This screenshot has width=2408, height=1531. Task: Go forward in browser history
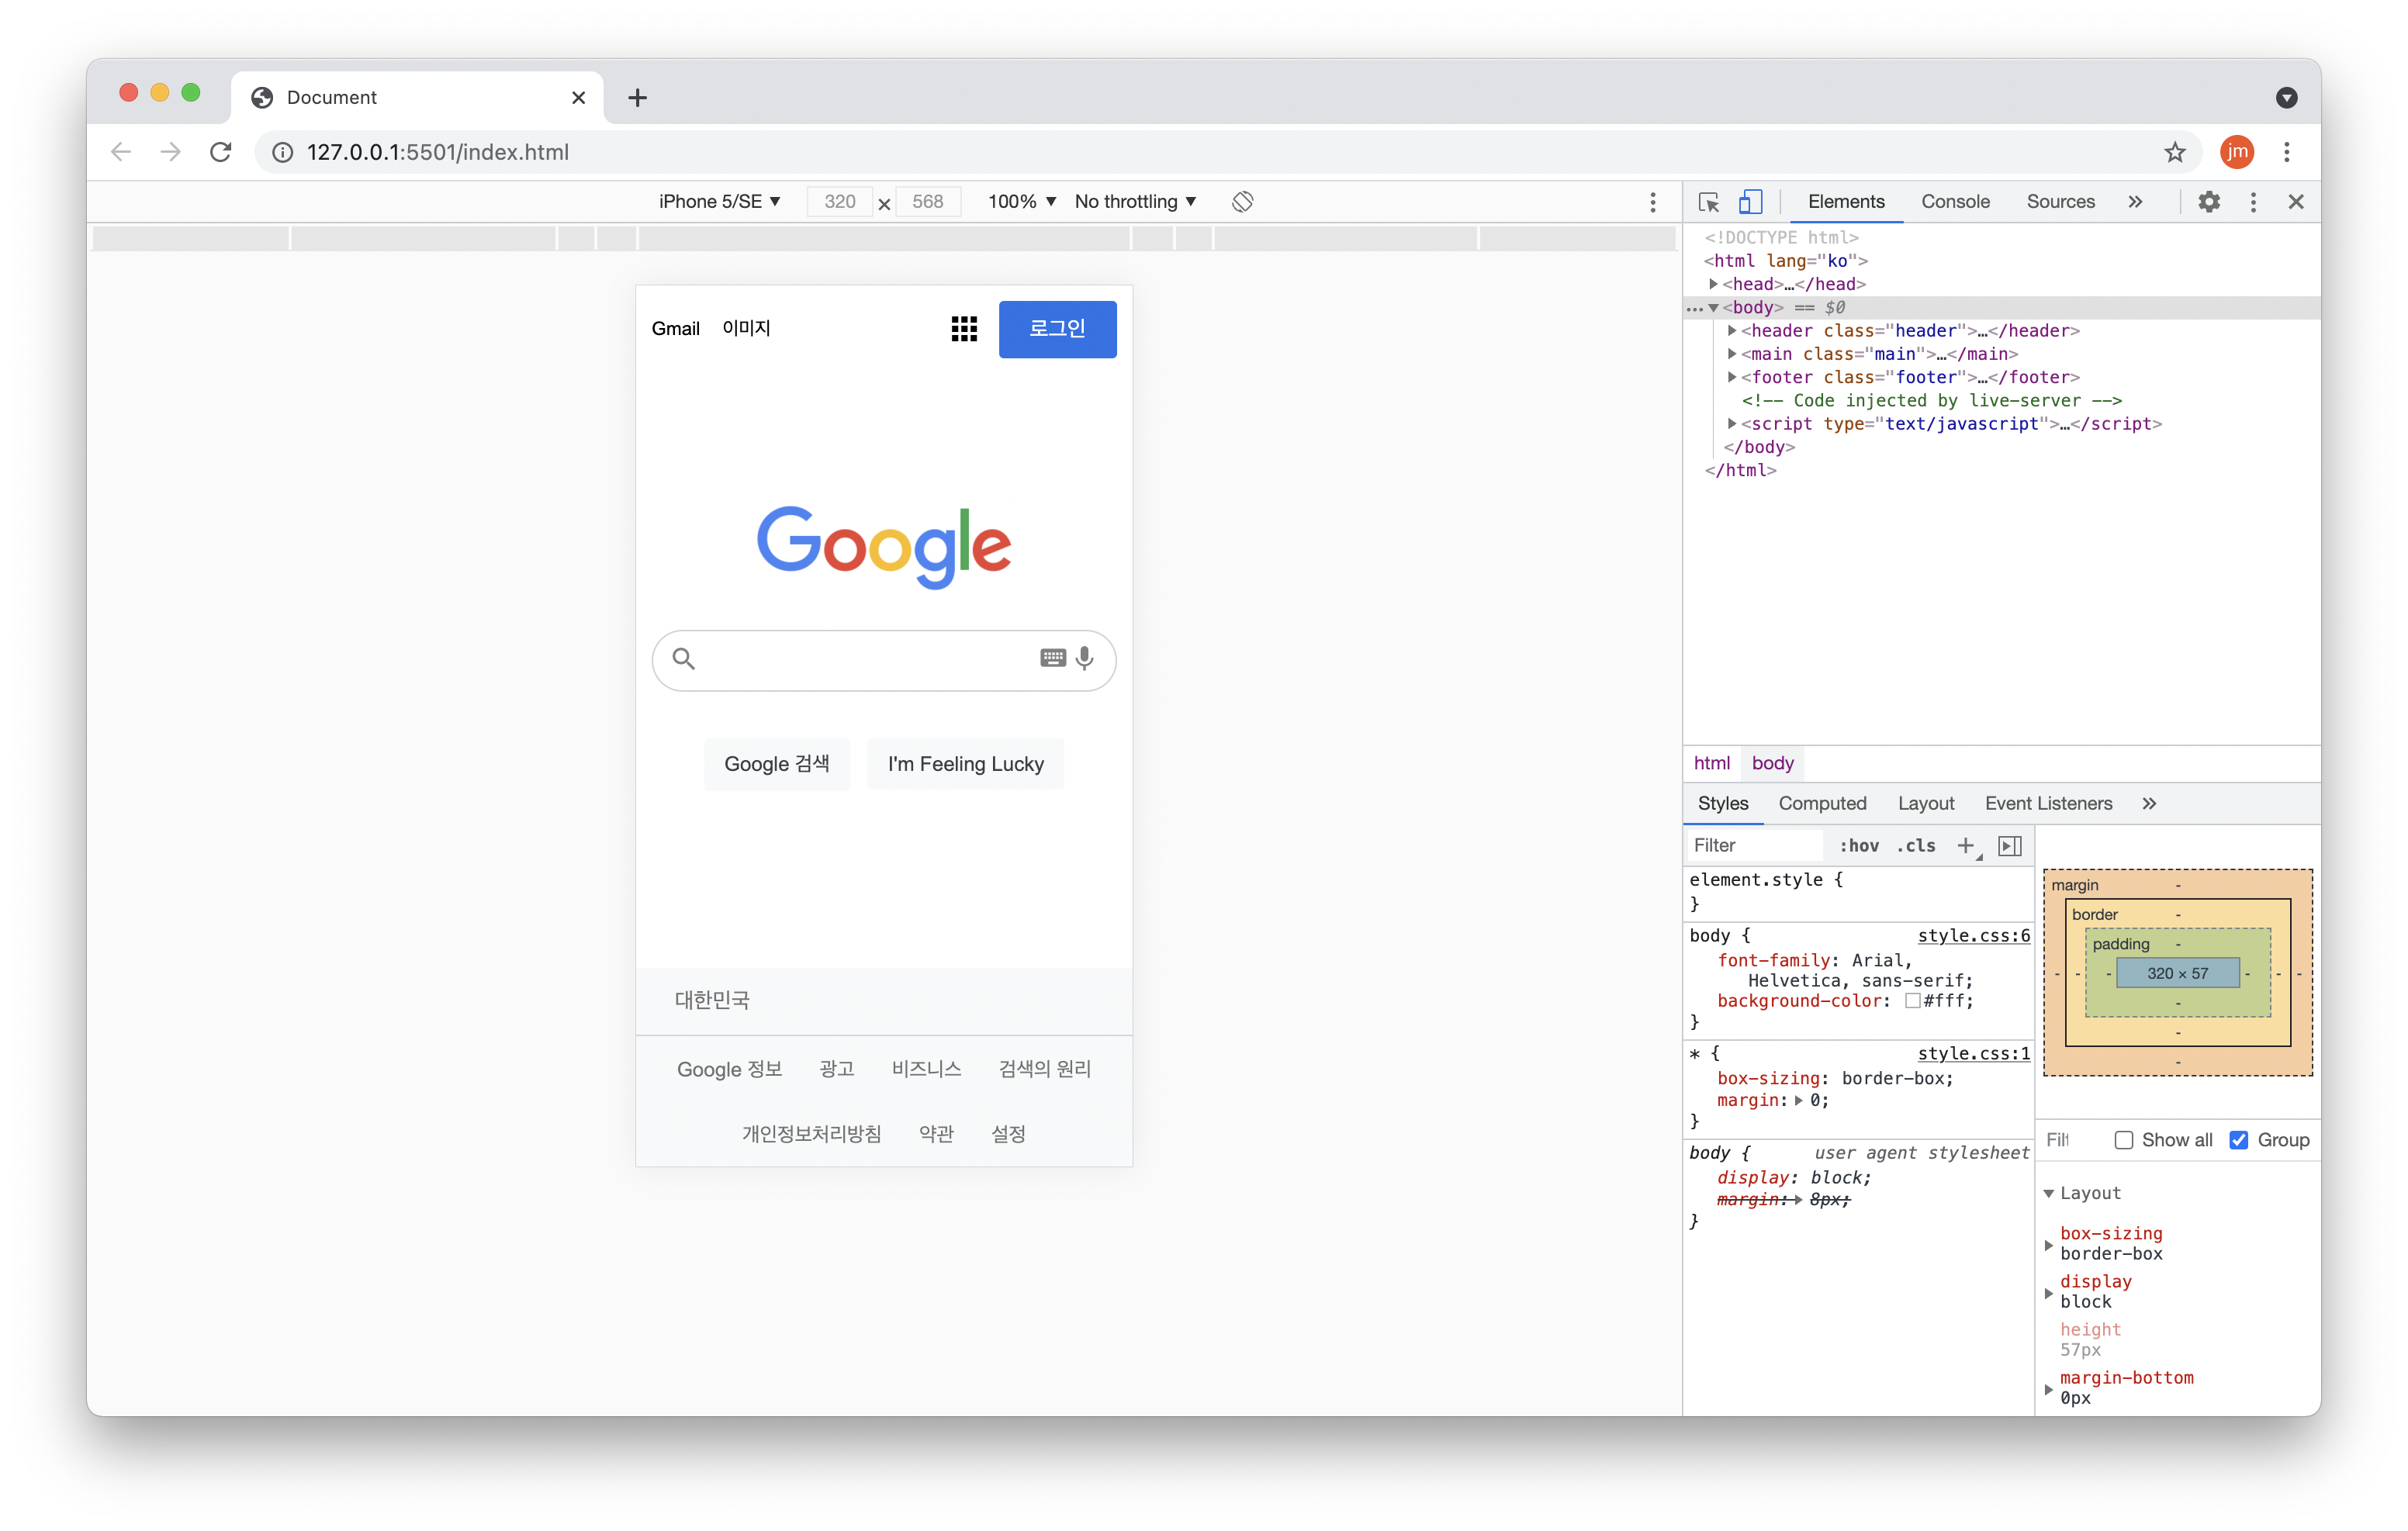click(171, 152)
